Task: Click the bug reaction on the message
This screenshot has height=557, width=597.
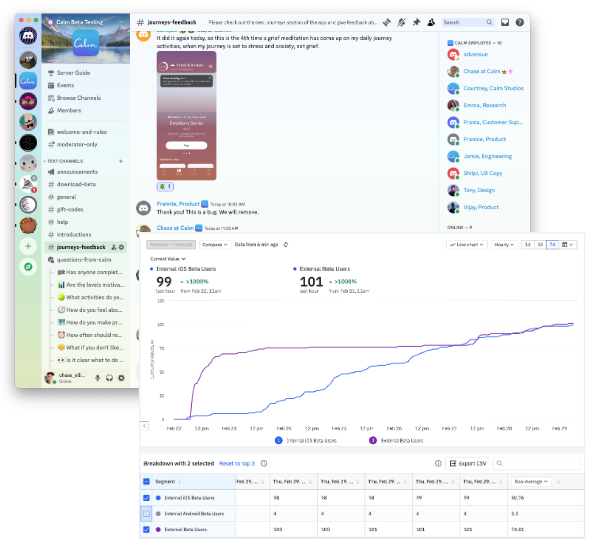Action: coord(165,187)
